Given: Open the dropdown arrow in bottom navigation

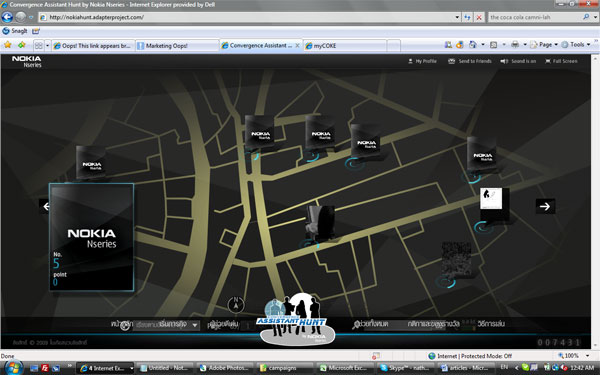Looking at the screenshot, I should click(x=195, y=325).
